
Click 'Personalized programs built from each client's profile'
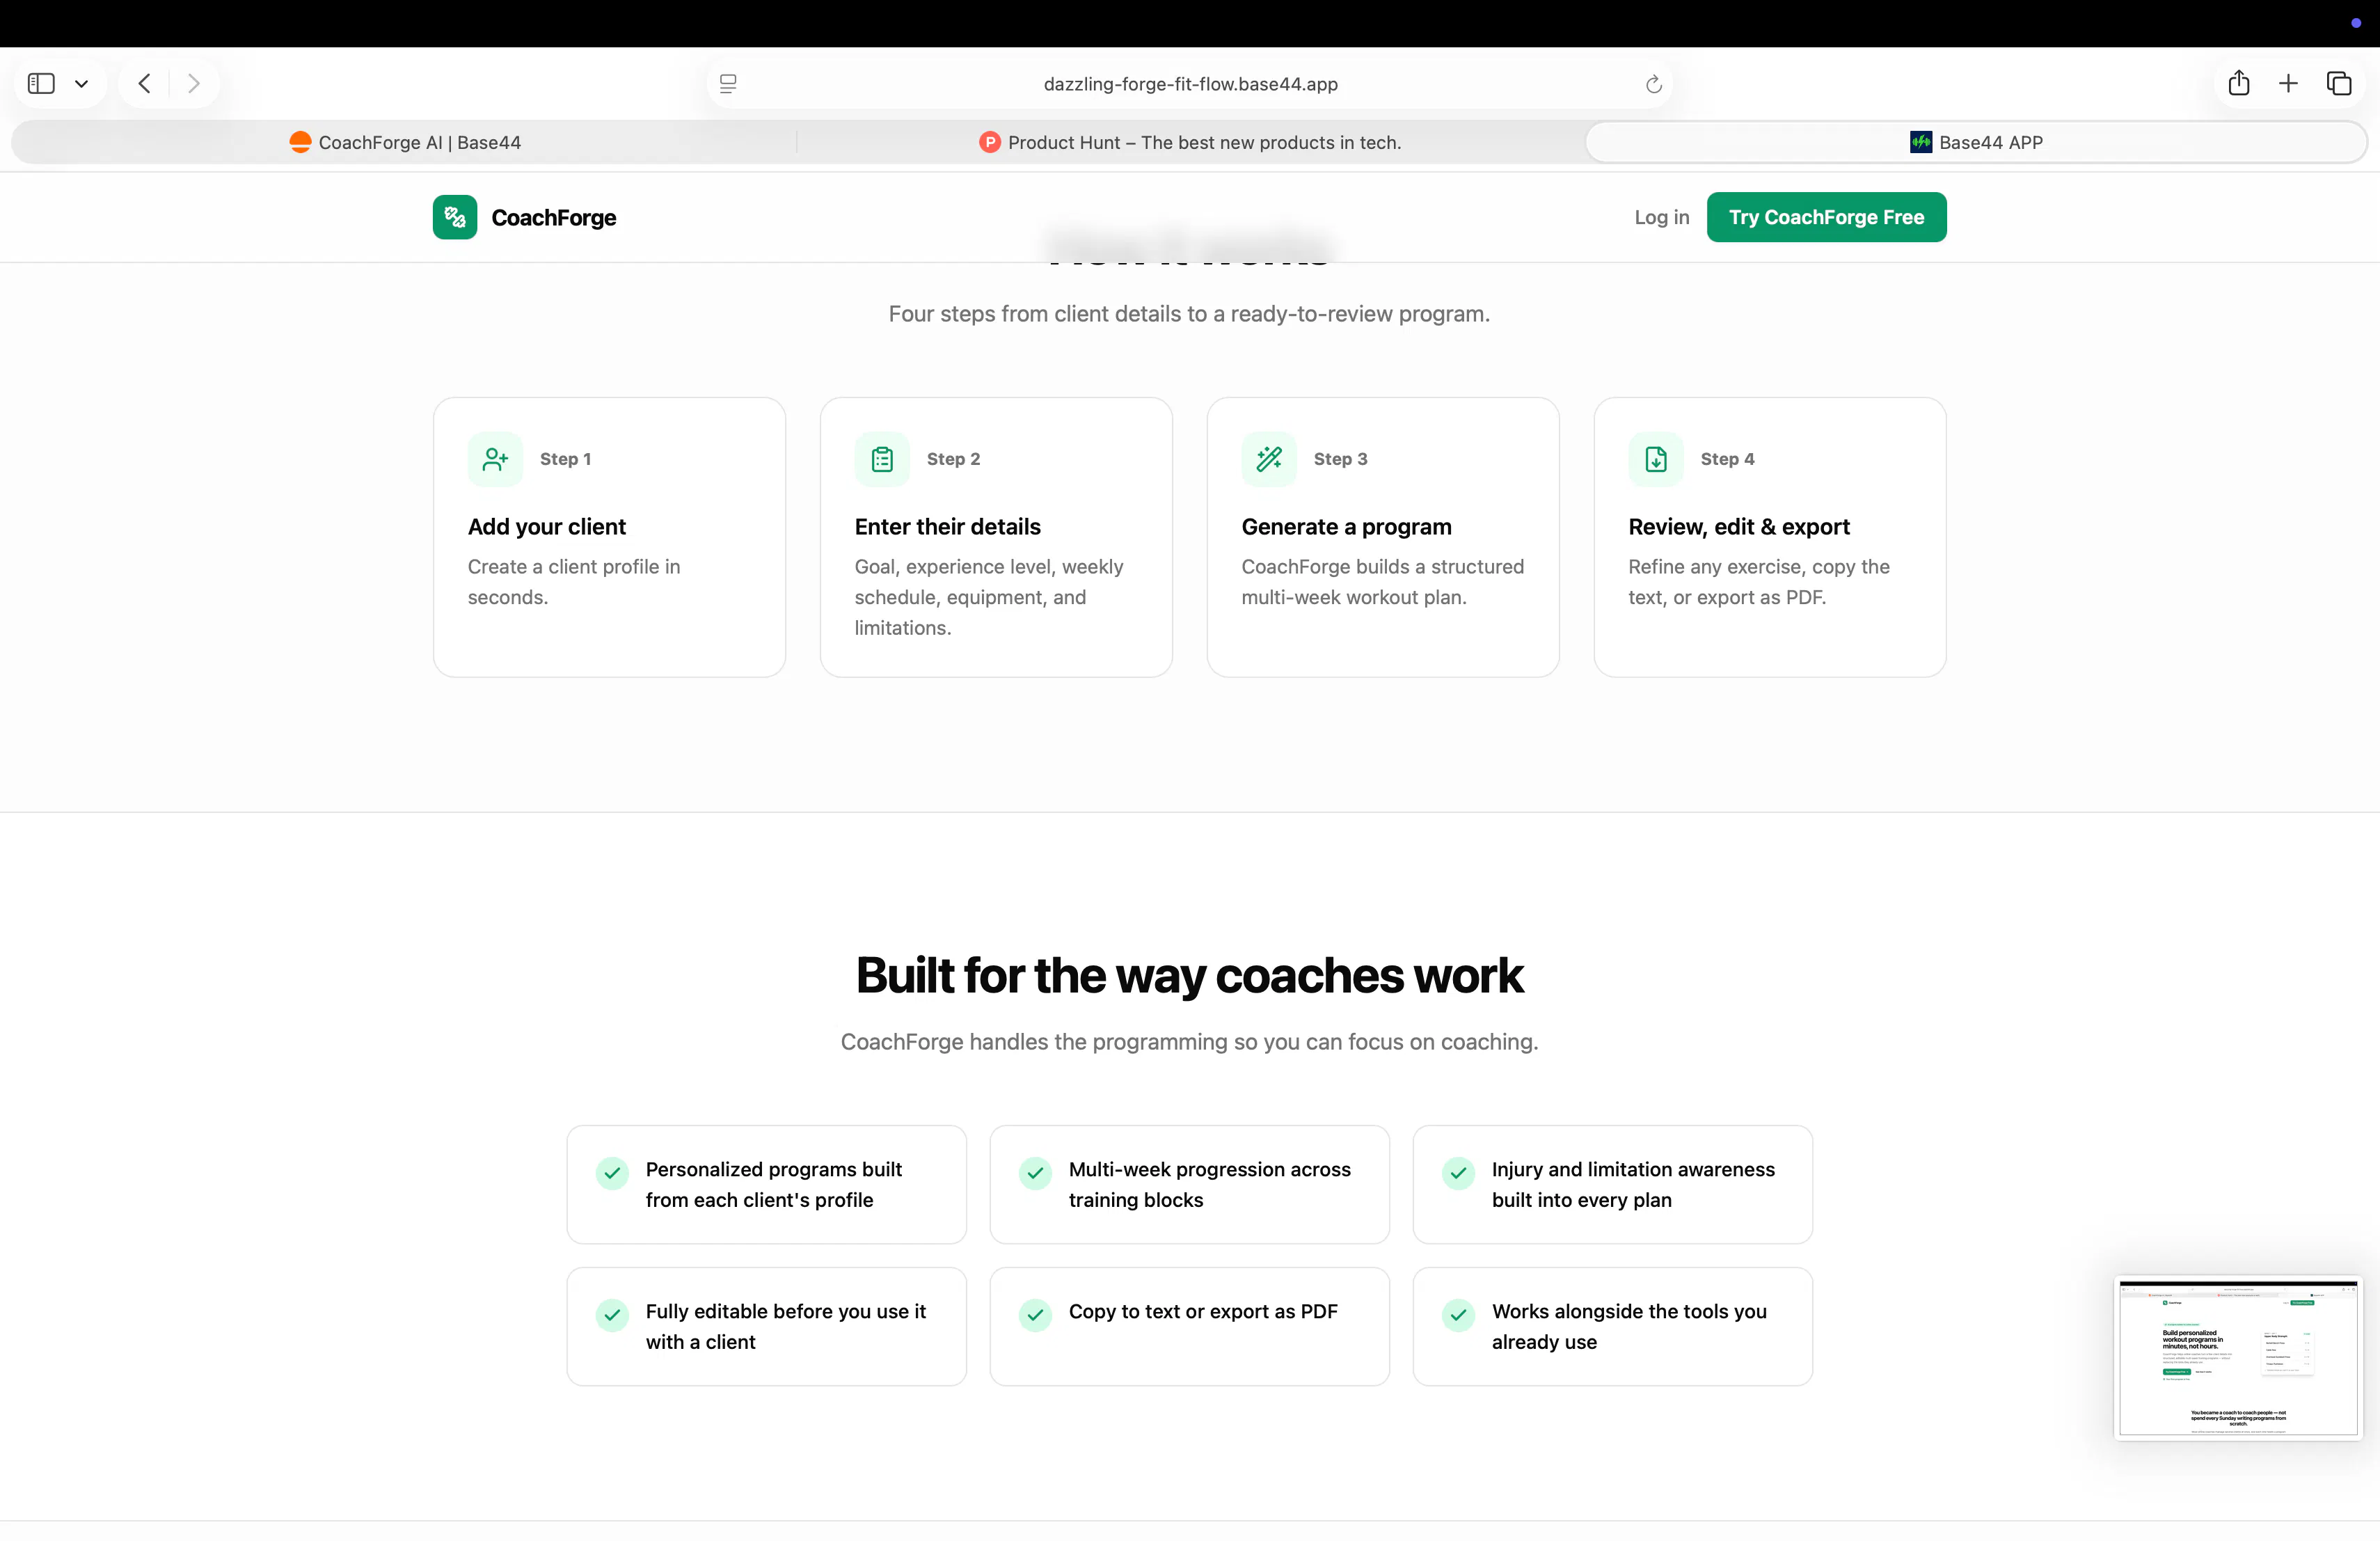point(774,1184)
